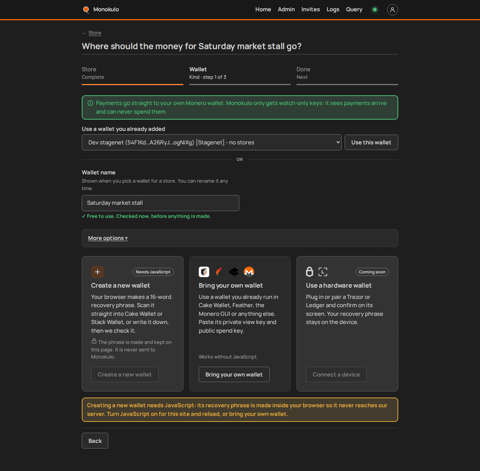Viewport: 480px width, 471px height.
Task: Click the Bring your own wallet button
Action: point(234,375)
